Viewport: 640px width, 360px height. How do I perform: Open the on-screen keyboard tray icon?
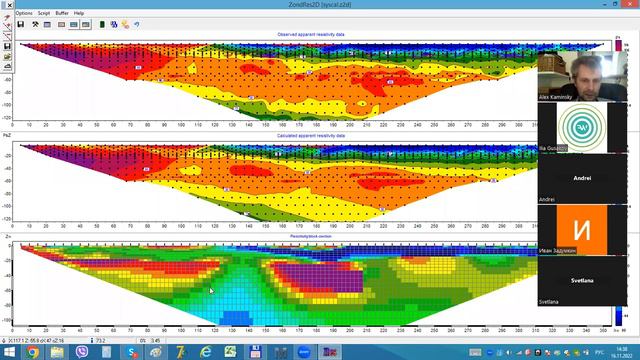(x=475, y=352)
